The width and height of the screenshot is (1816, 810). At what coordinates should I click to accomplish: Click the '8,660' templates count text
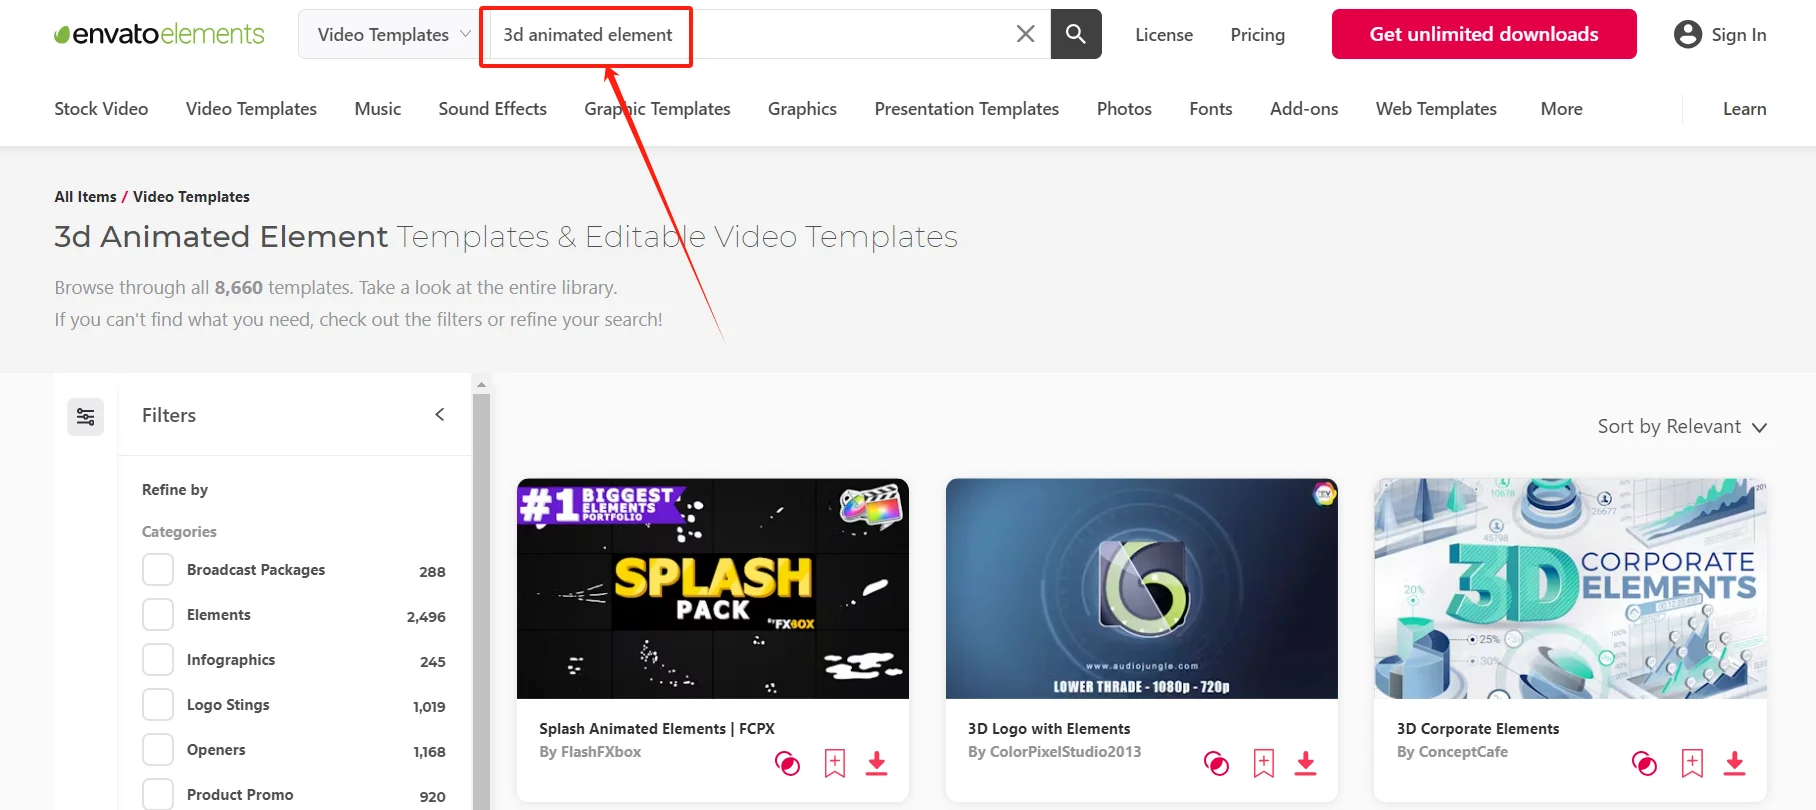(238, 288)
